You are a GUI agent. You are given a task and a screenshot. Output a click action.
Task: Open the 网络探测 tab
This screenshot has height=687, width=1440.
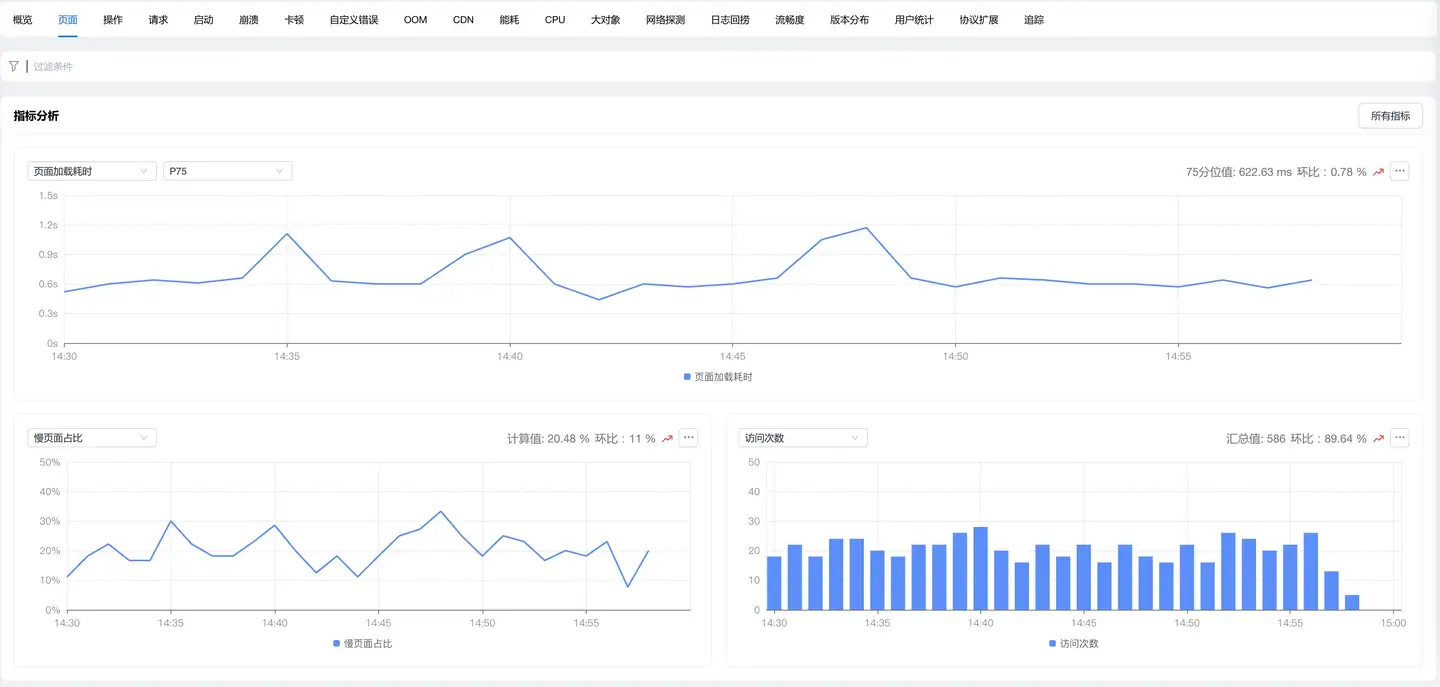[x=665, y=19]
